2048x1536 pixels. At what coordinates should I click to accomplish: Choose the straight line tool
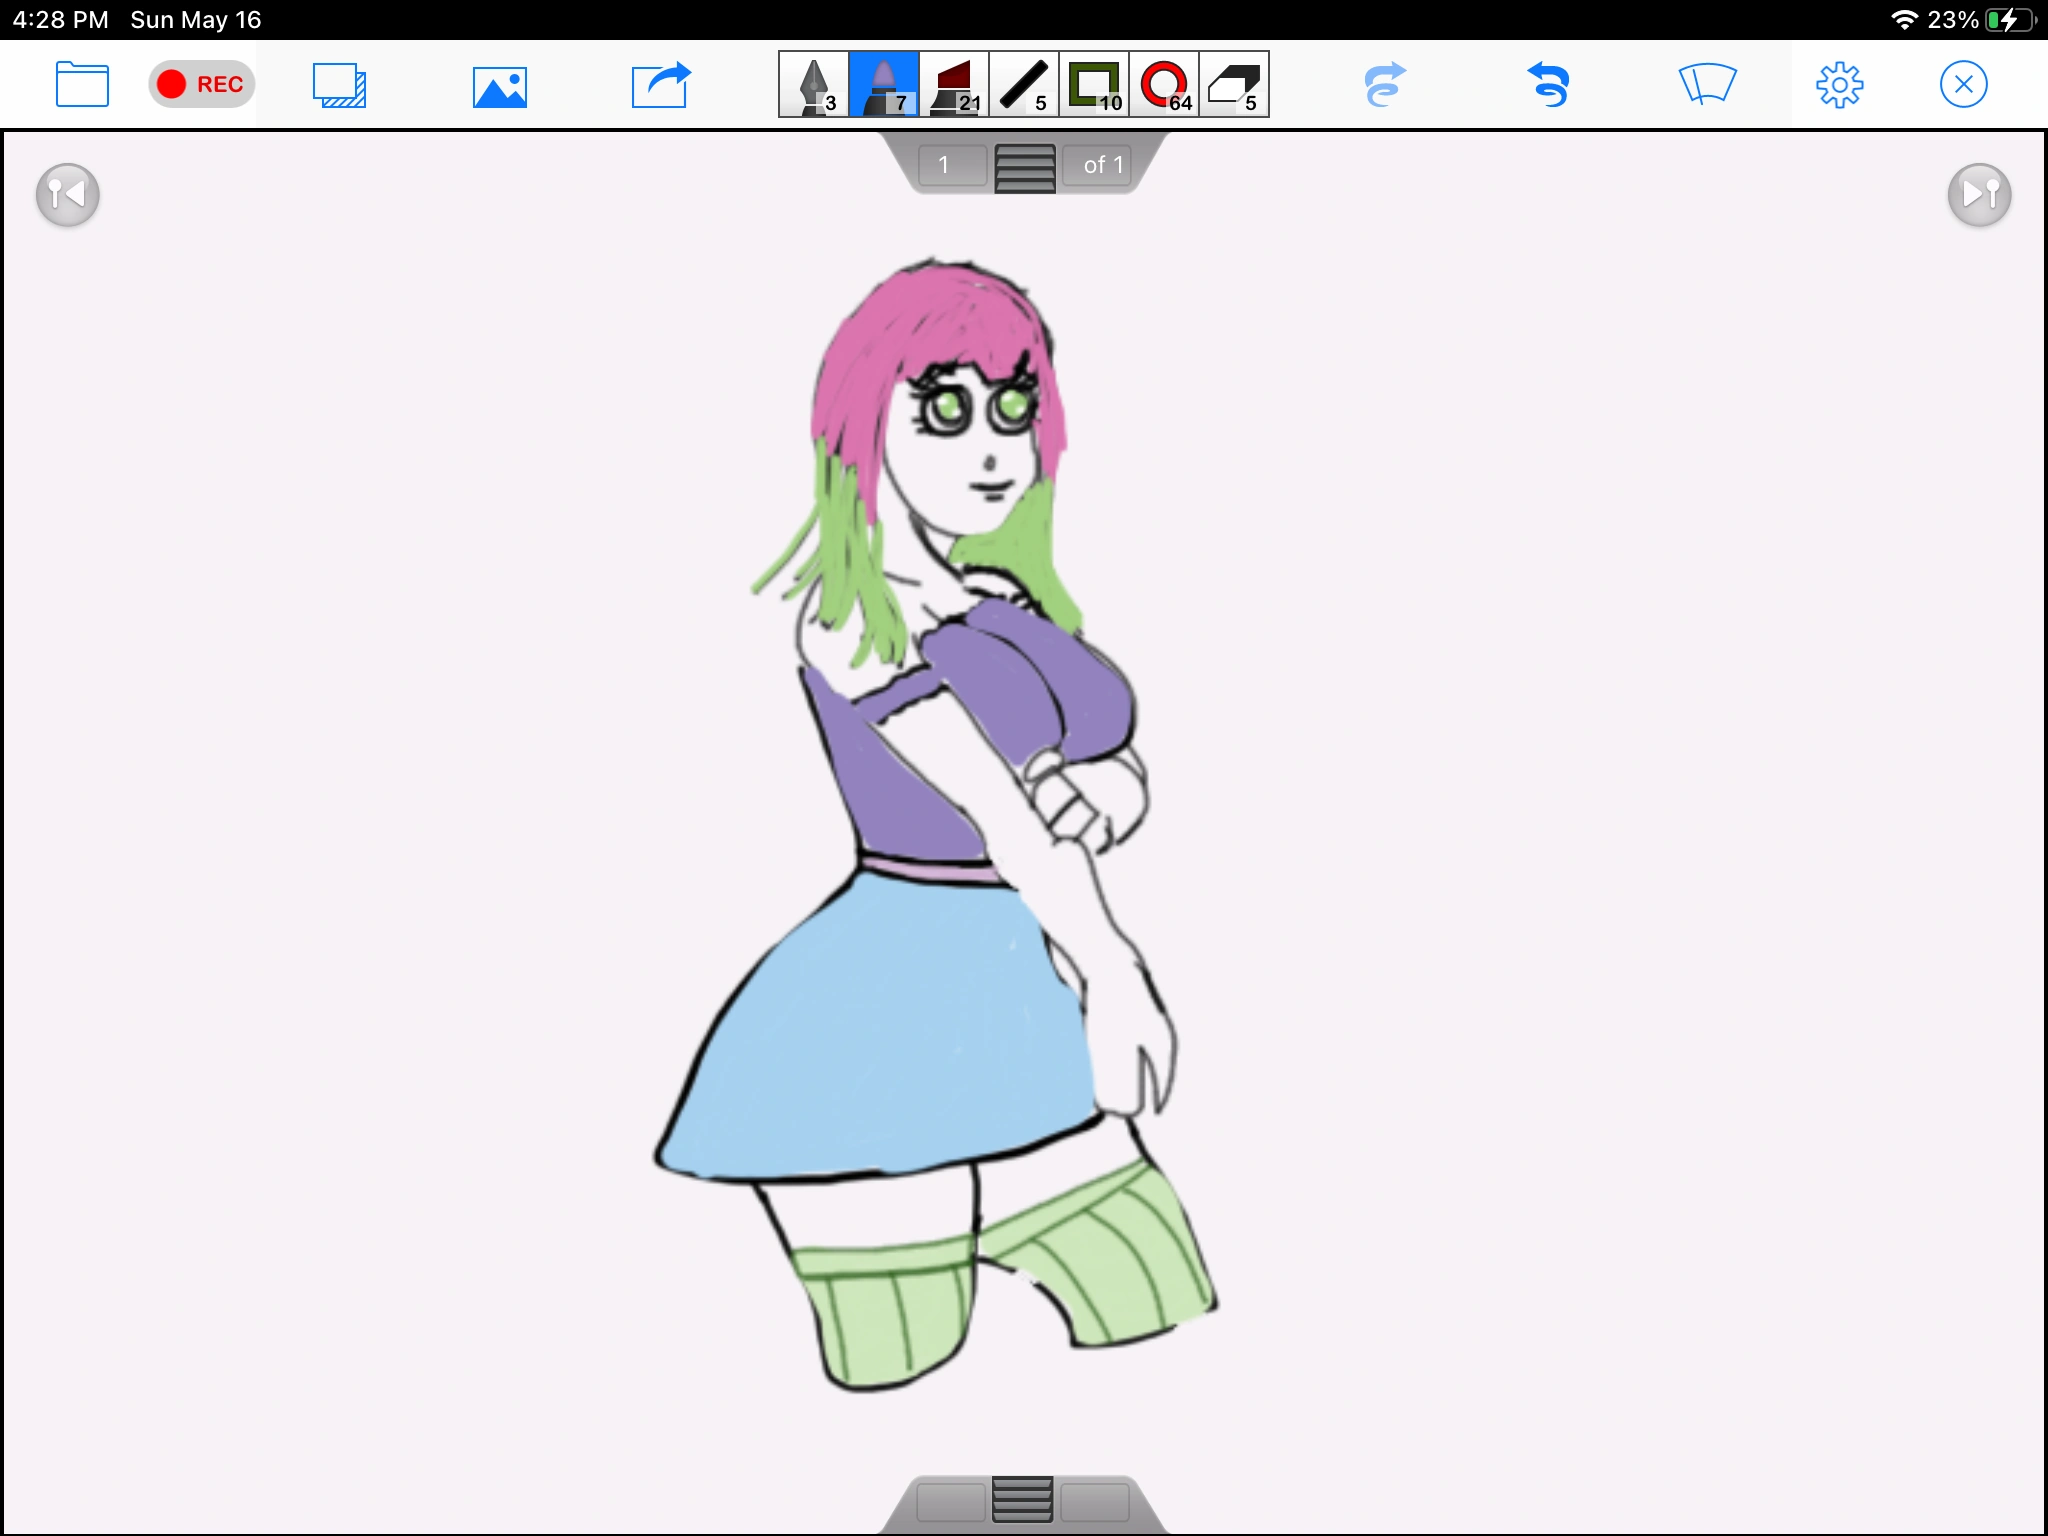coord(1024,85)
